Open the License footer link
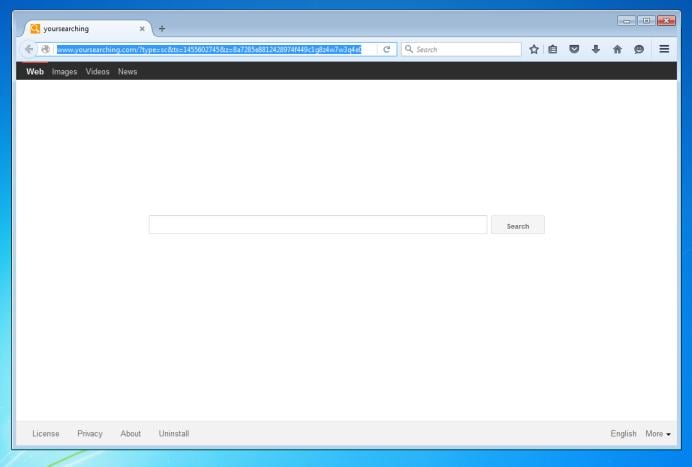 tap(46, 433)
